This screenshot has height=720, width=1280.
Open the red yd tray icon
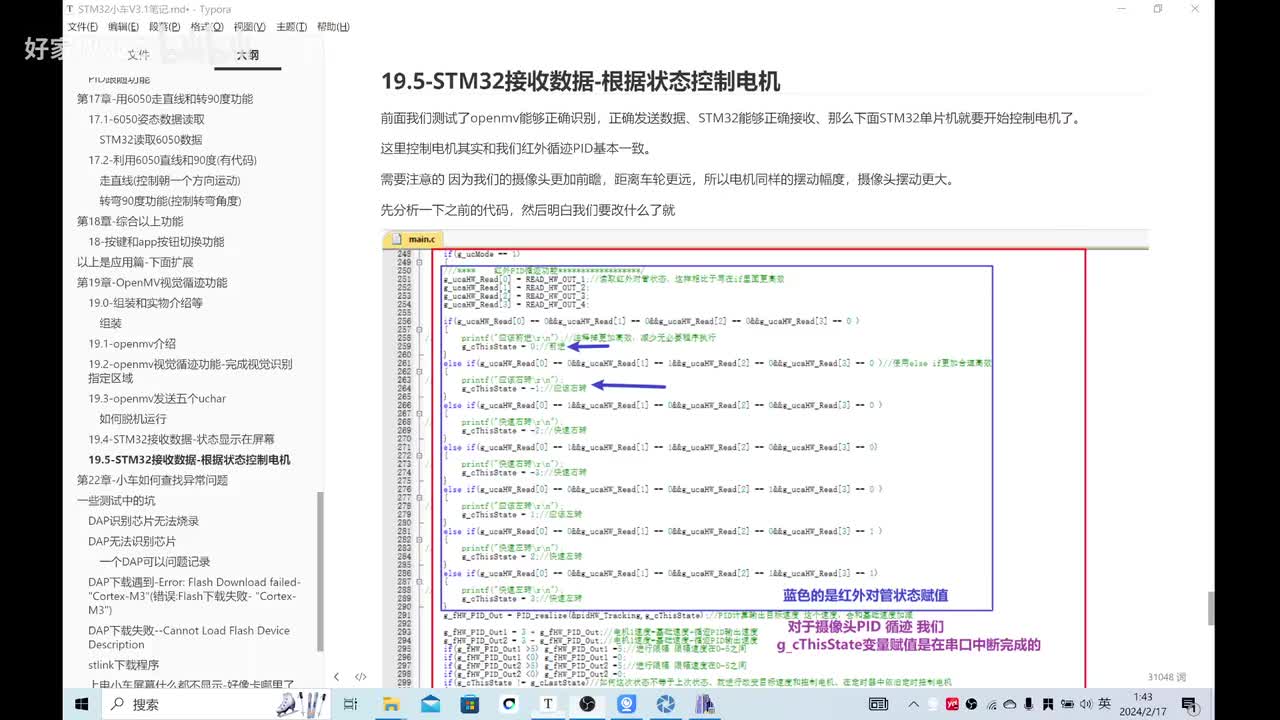(951, 704)
